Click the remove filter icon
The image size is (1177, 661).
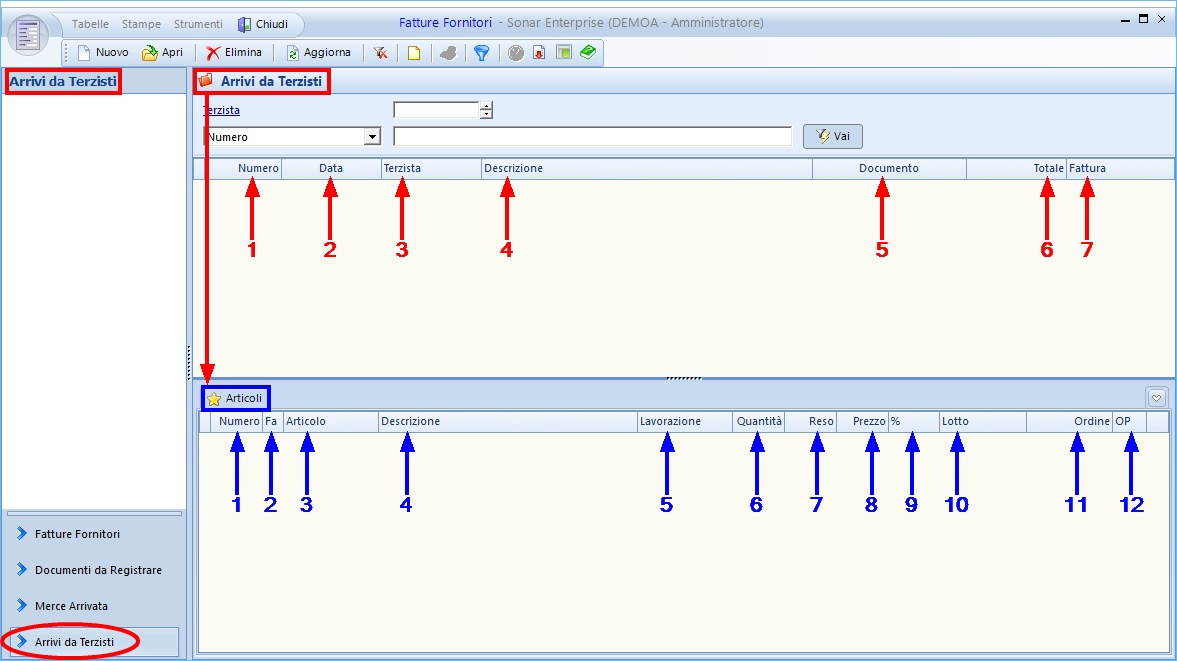(x=381, y=53)
